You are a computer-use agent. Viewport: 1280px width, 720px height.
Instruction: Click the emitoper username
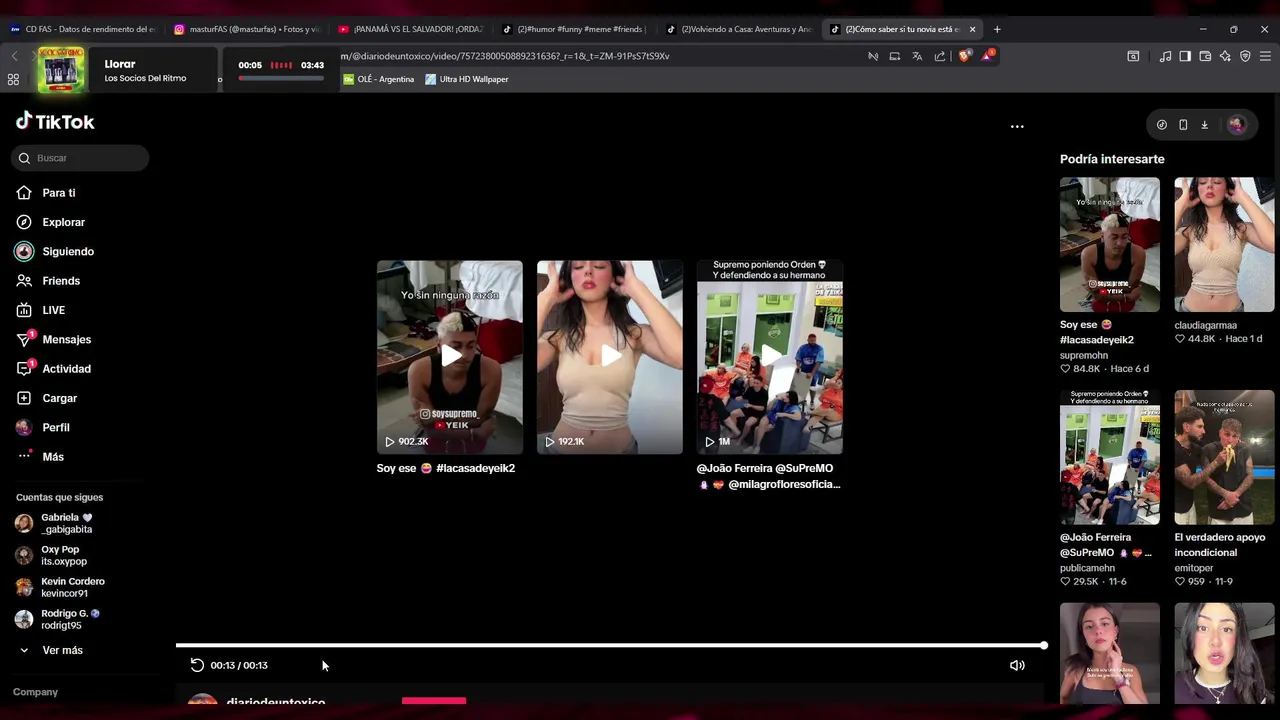[1194, 568]
